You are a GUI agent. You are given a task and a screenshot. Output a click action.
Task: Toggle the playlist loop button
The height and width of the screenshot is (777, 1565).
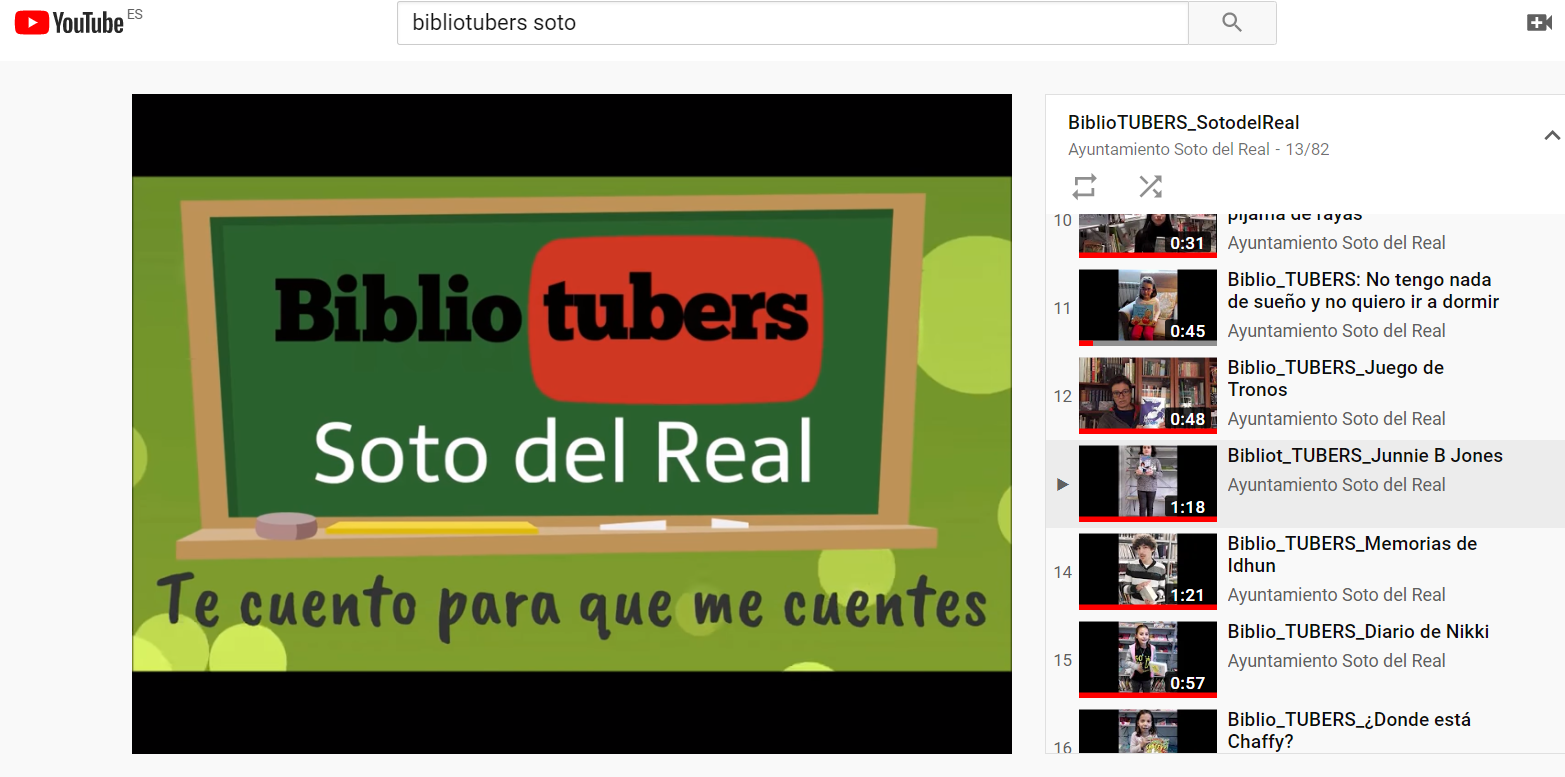click(x=1085, y=186)
